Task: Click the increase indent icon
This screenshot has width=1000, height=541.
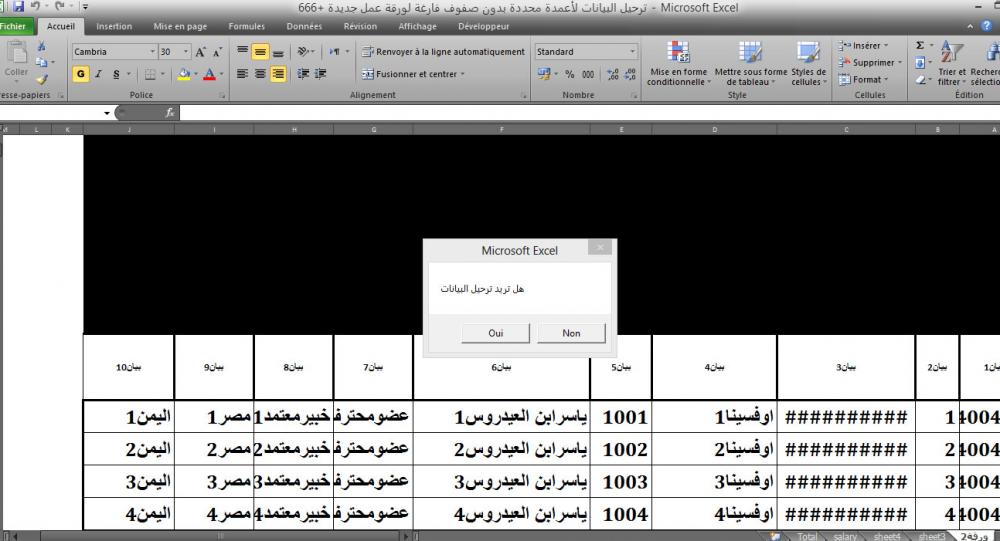Action: [320, 74]
